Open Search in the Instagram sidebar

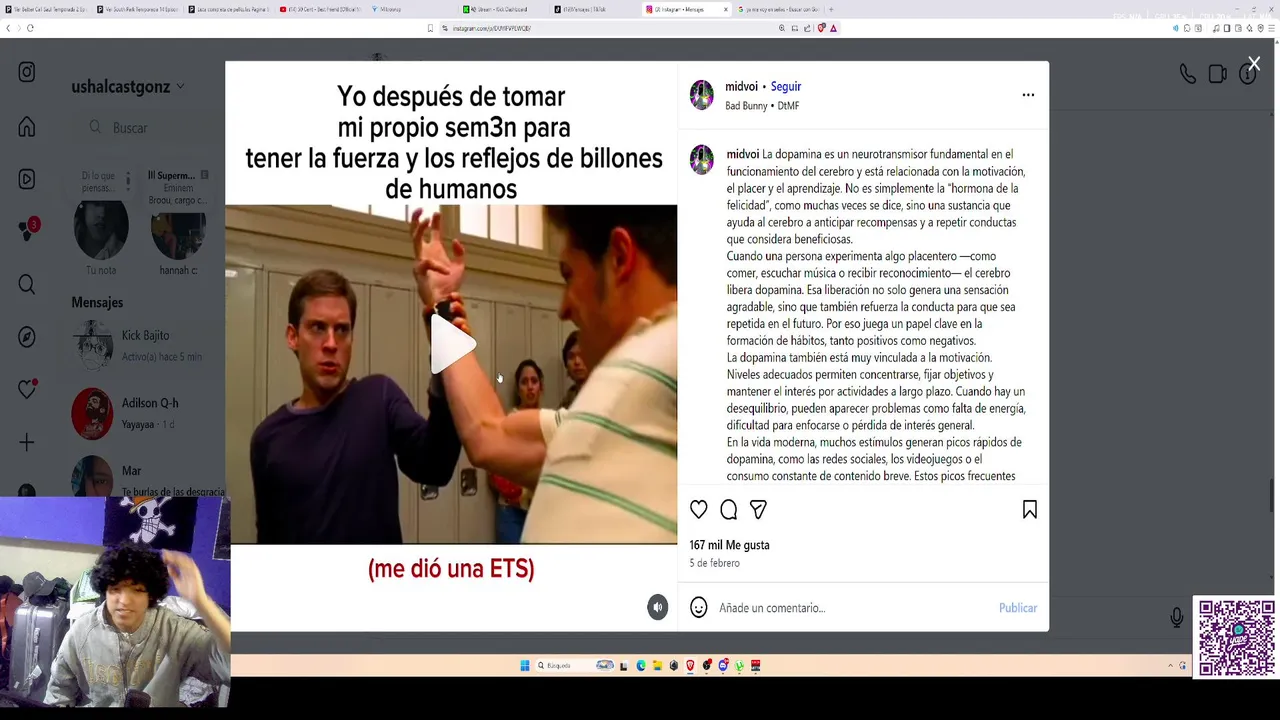27,285
